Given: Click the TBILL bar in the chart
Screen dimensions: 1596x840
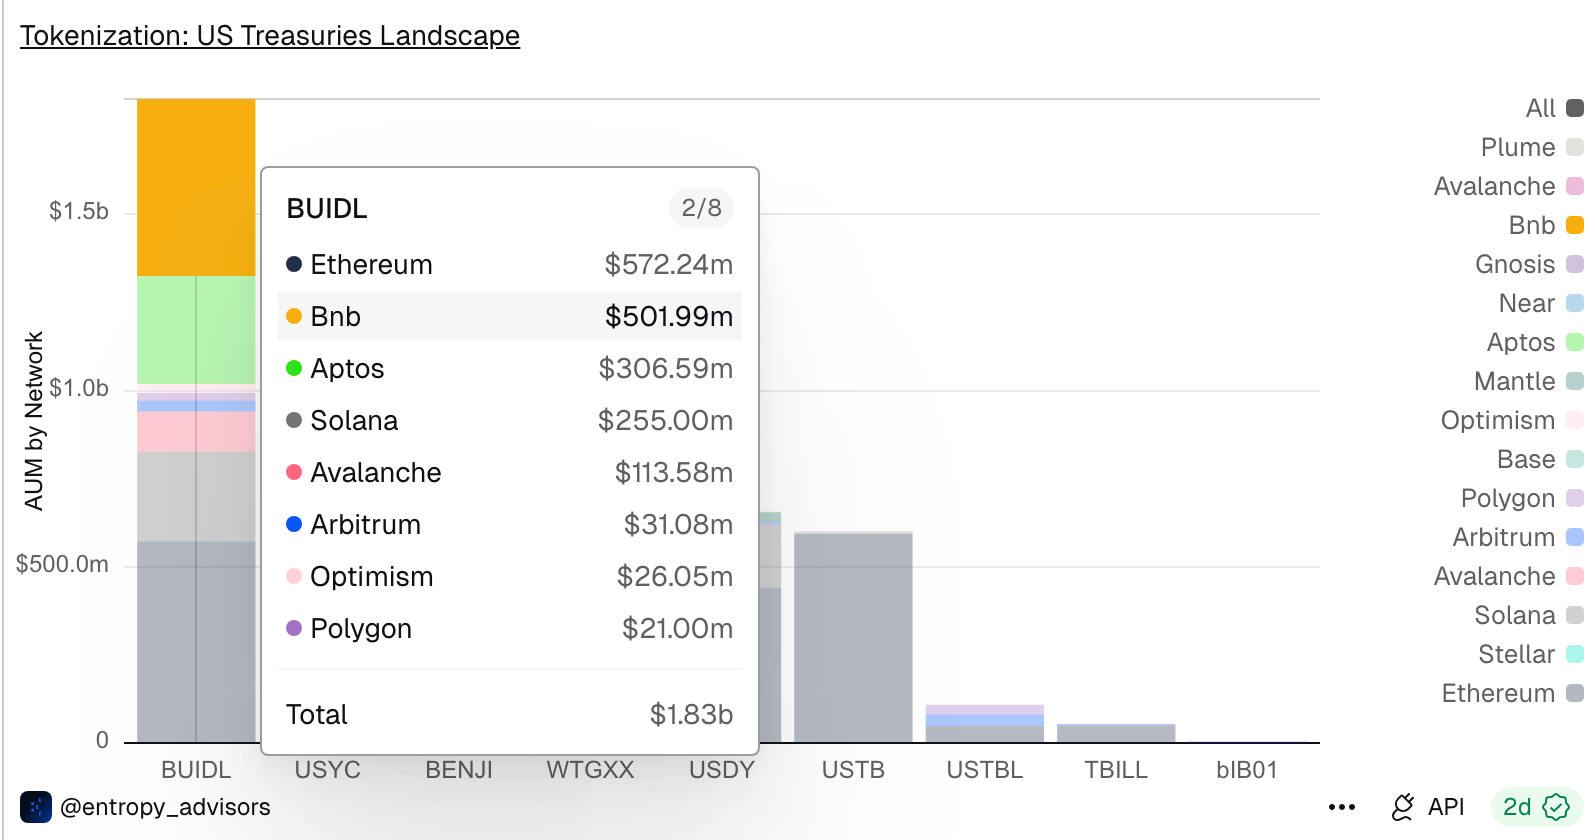Looking at the screenshot, I should 1116,733.
